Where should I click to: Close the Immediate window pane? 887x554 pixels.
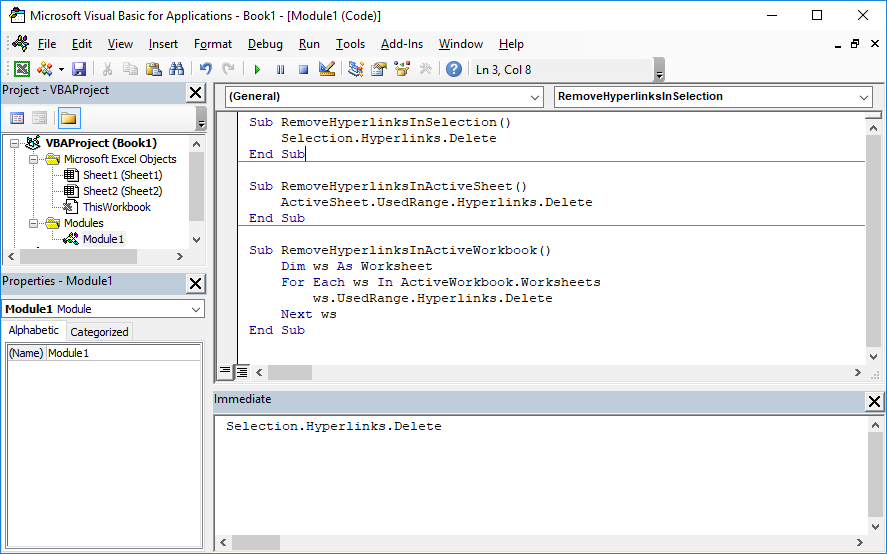pos(874,401)
